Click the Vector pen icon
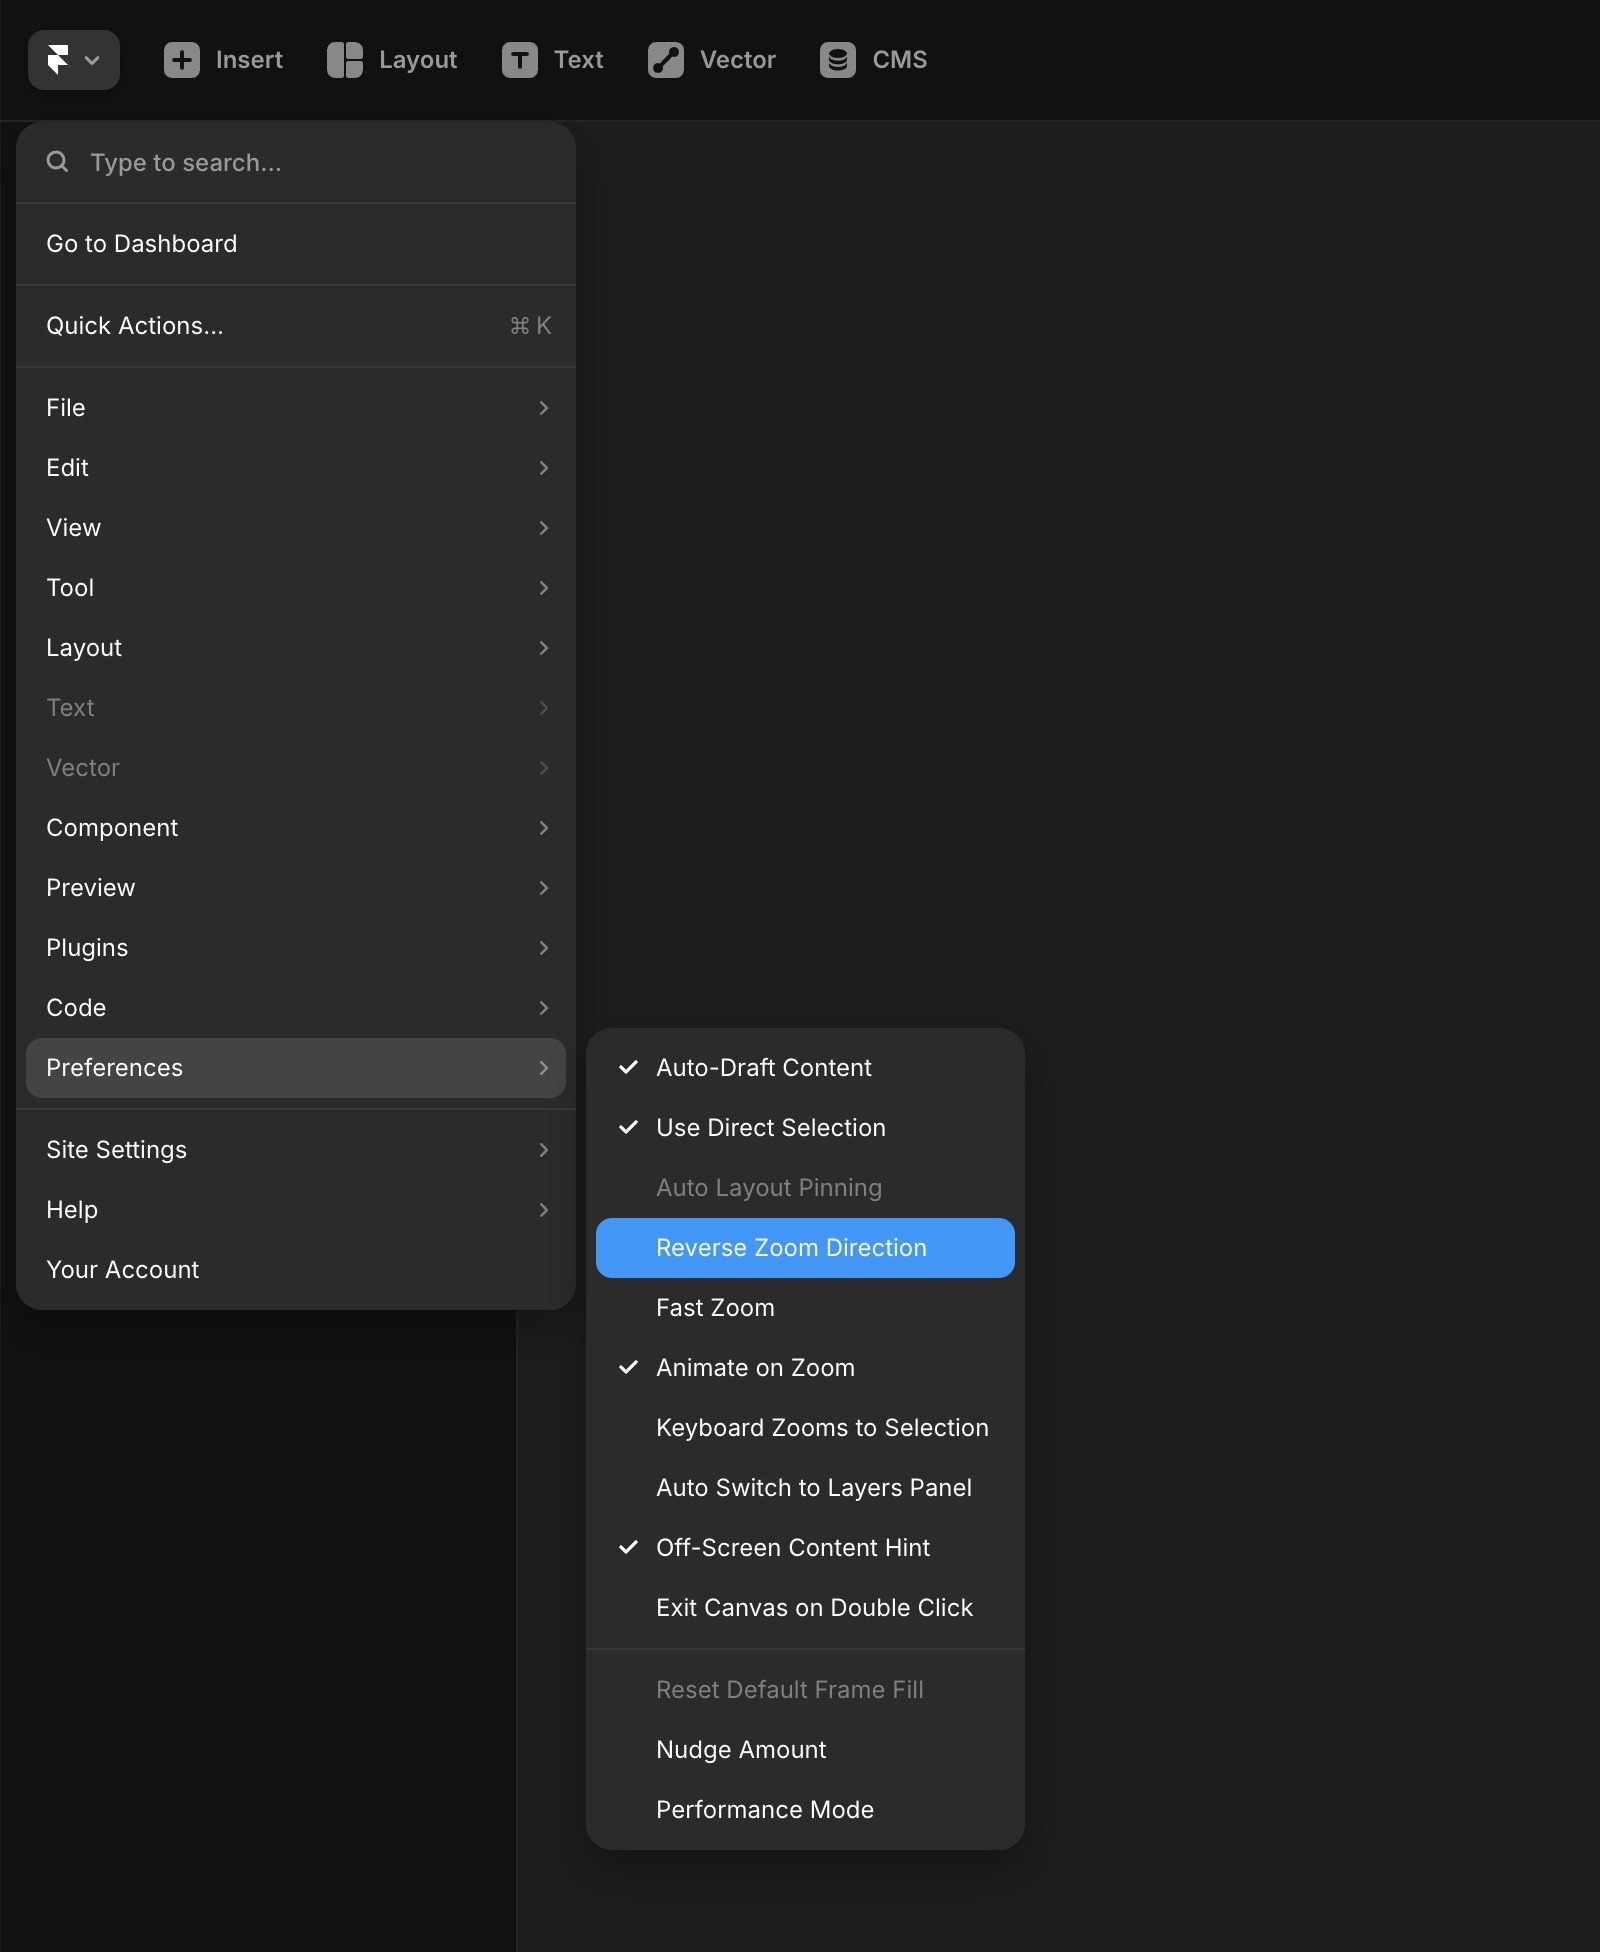This screenshot has width=1600, height=1952. (666, 60)
